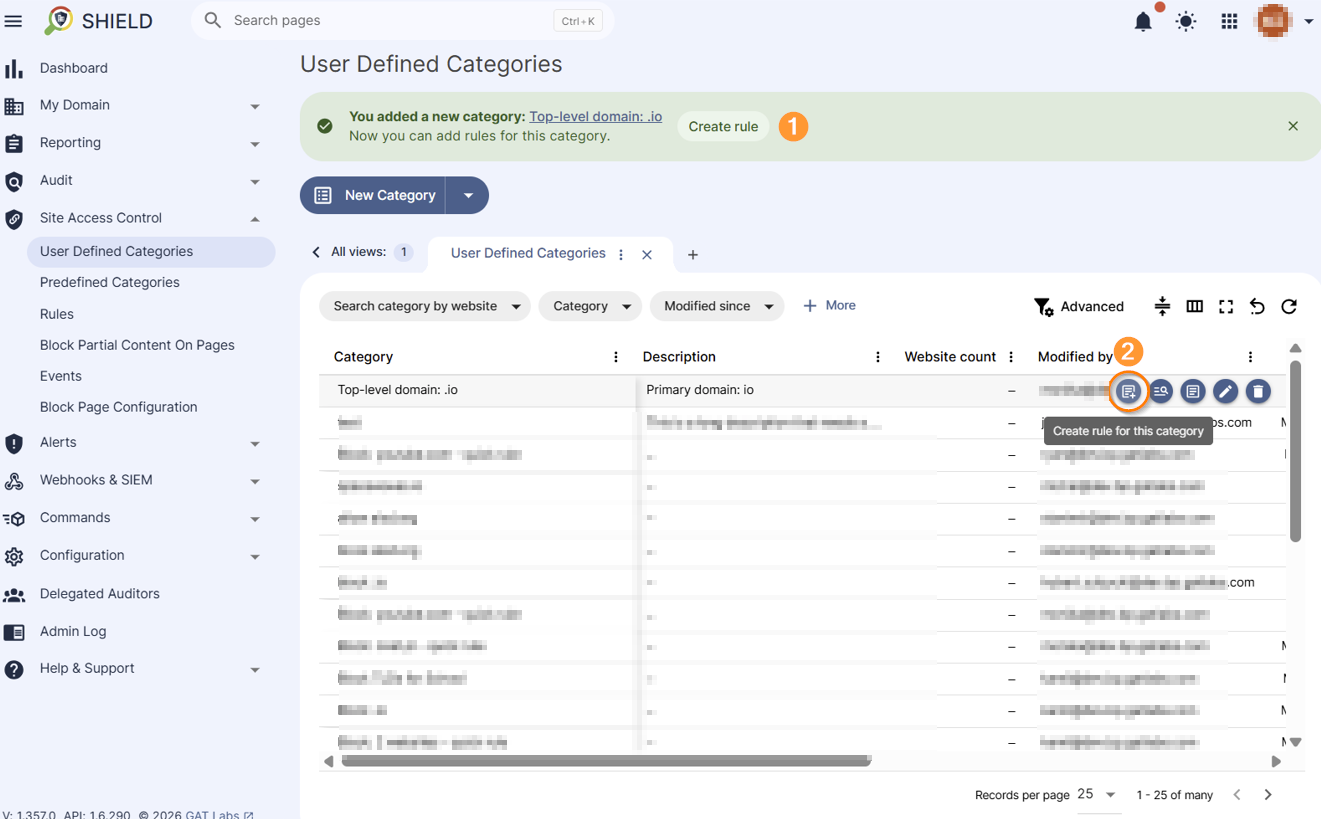Viewport: 1321px width, 819px height.
Task: Click the New Category button
Action: (374, 195)
